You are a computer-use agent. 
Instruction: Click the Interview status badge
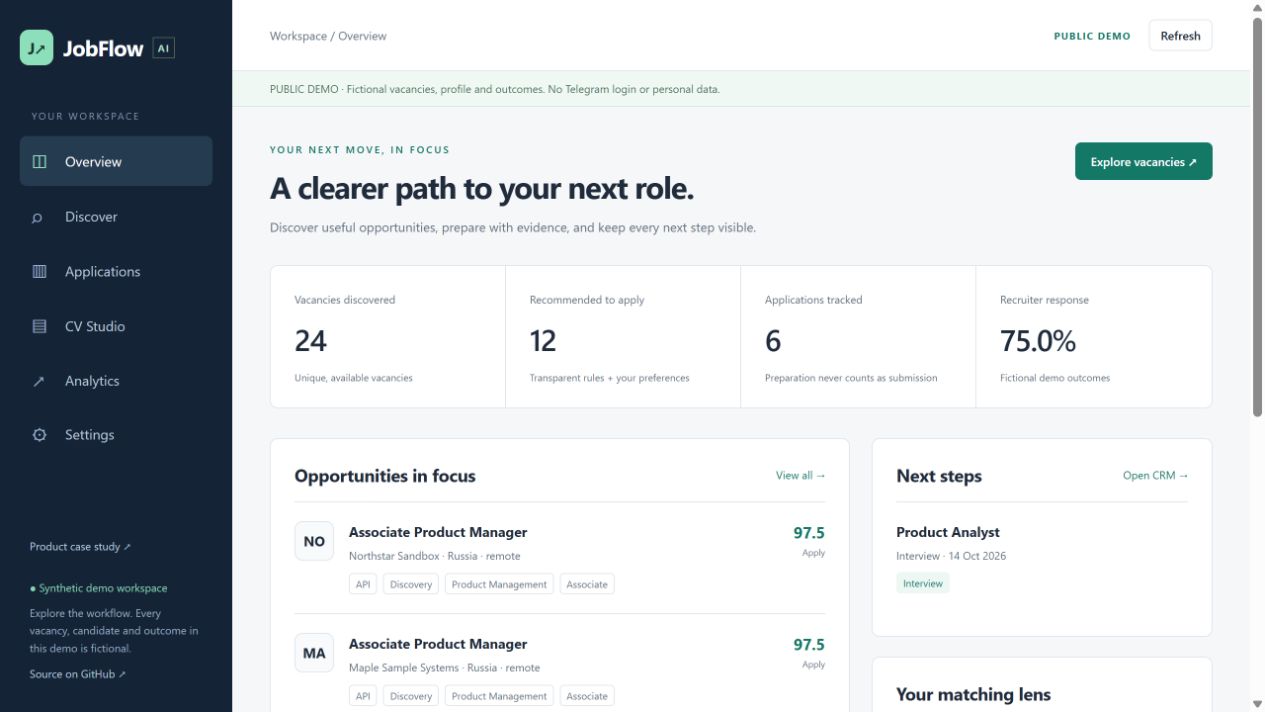tap(923, 583)
